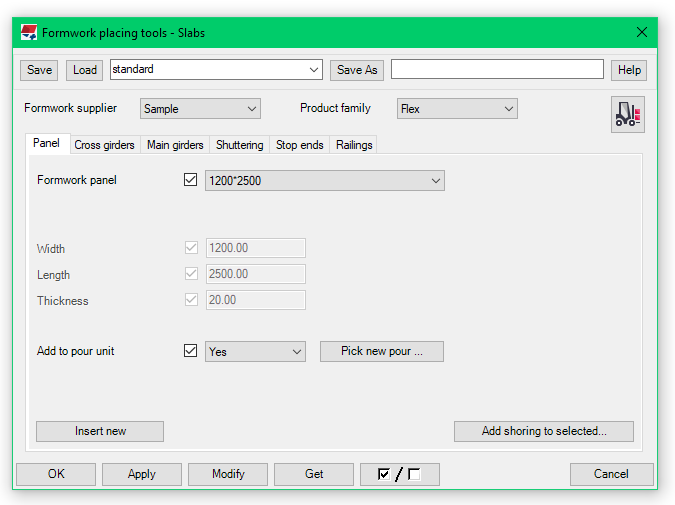Open the standard settings dropdown
675x505 pixels.
216,70
